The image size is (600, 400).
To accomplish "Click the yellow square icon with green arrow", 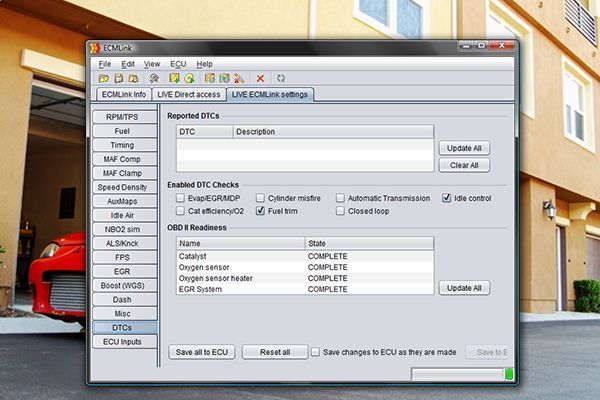I will coord(174,78).
